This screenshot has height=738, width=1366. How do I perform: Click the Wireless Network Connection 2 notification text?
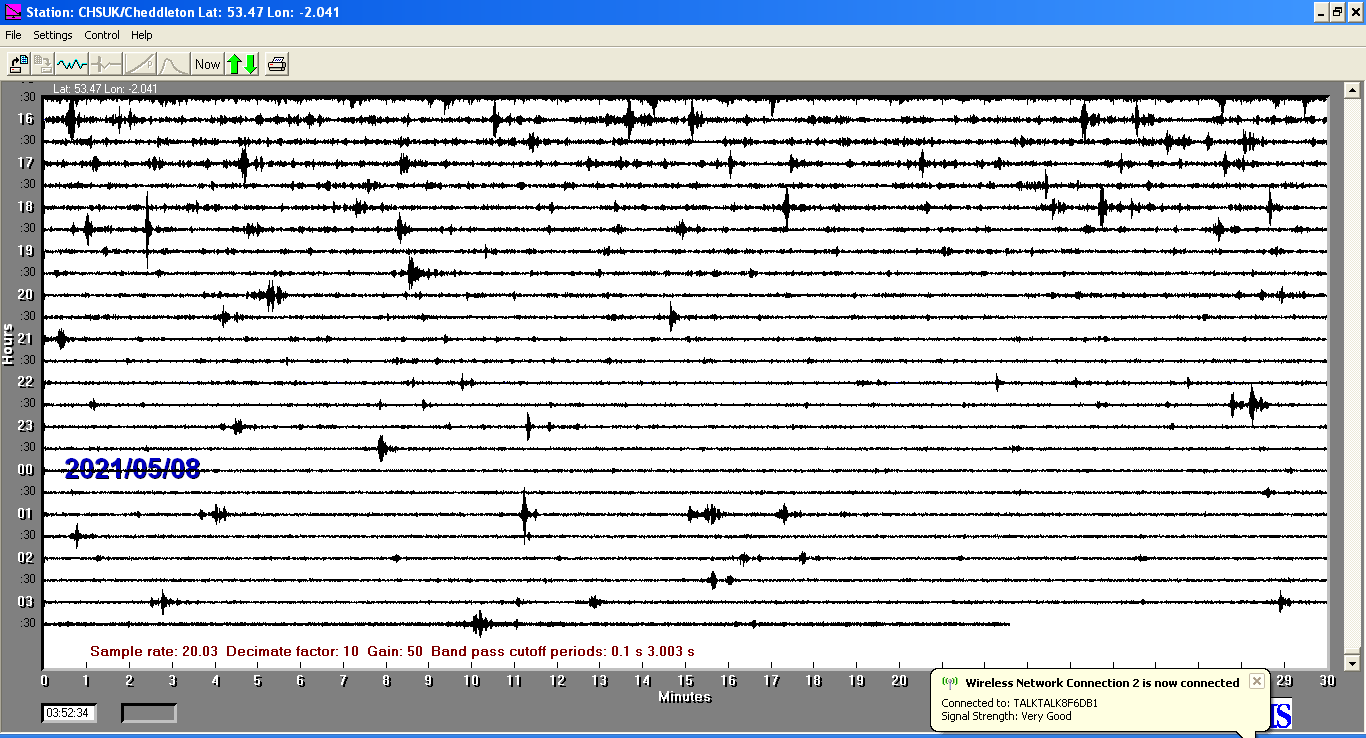click(x=1102, y=683)
